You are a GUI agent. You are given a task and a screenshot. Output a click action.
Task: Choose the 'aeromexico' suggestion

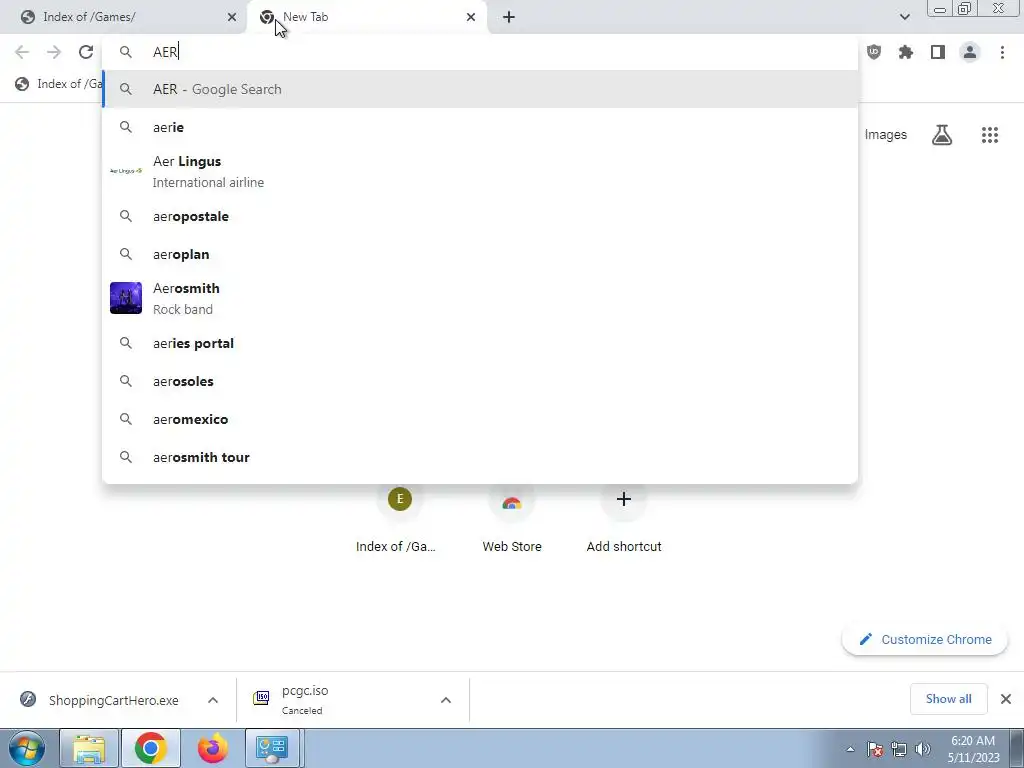(480, 419)
